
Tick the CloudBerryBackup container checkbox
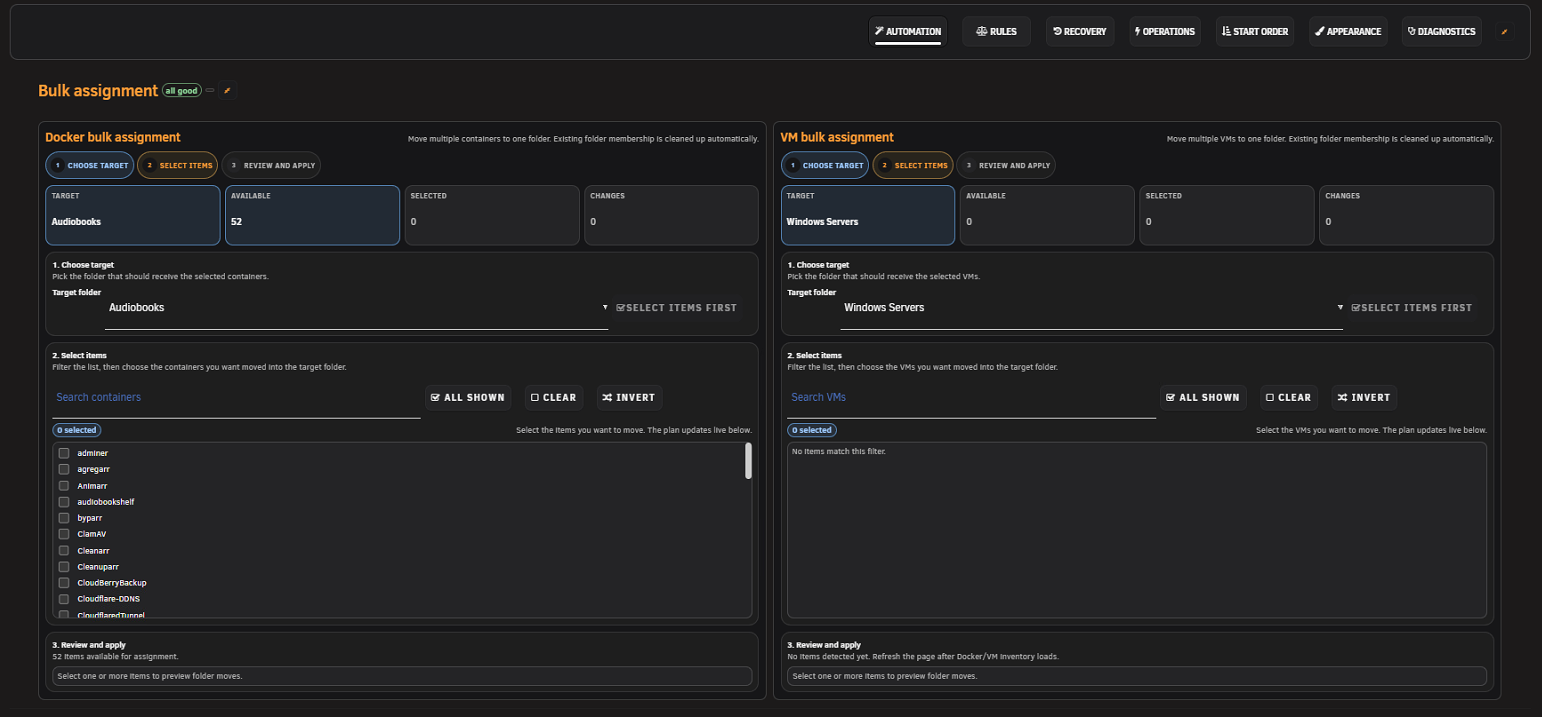(x=64, y=583)
